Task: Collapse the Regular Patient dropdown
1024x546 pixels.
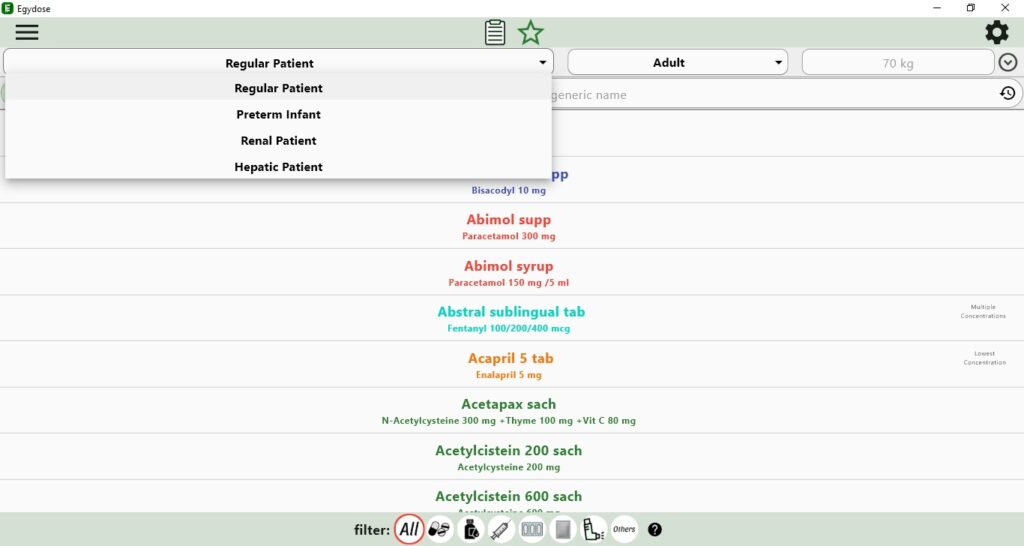Action: (278, 63)
